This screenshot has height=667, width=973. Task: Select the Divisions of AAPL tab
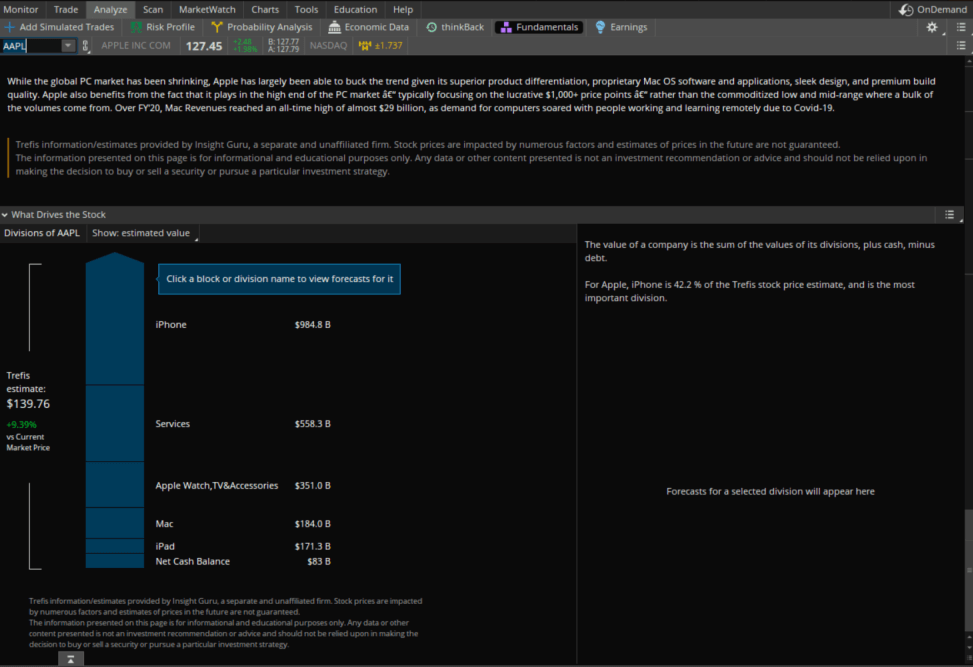tap(42, 233)
